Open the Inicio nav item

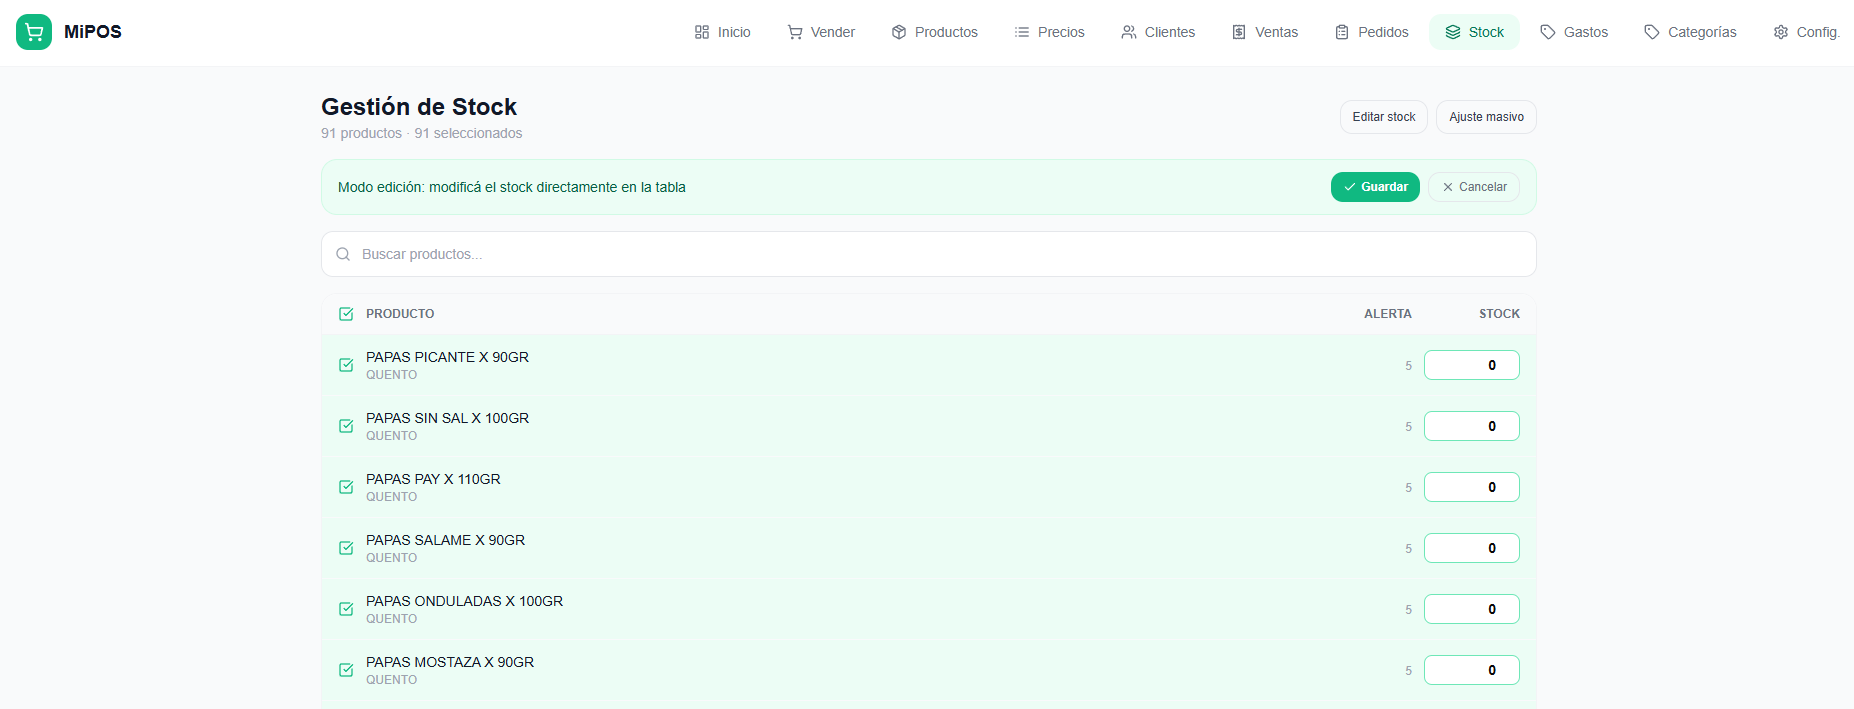(722, 32)
